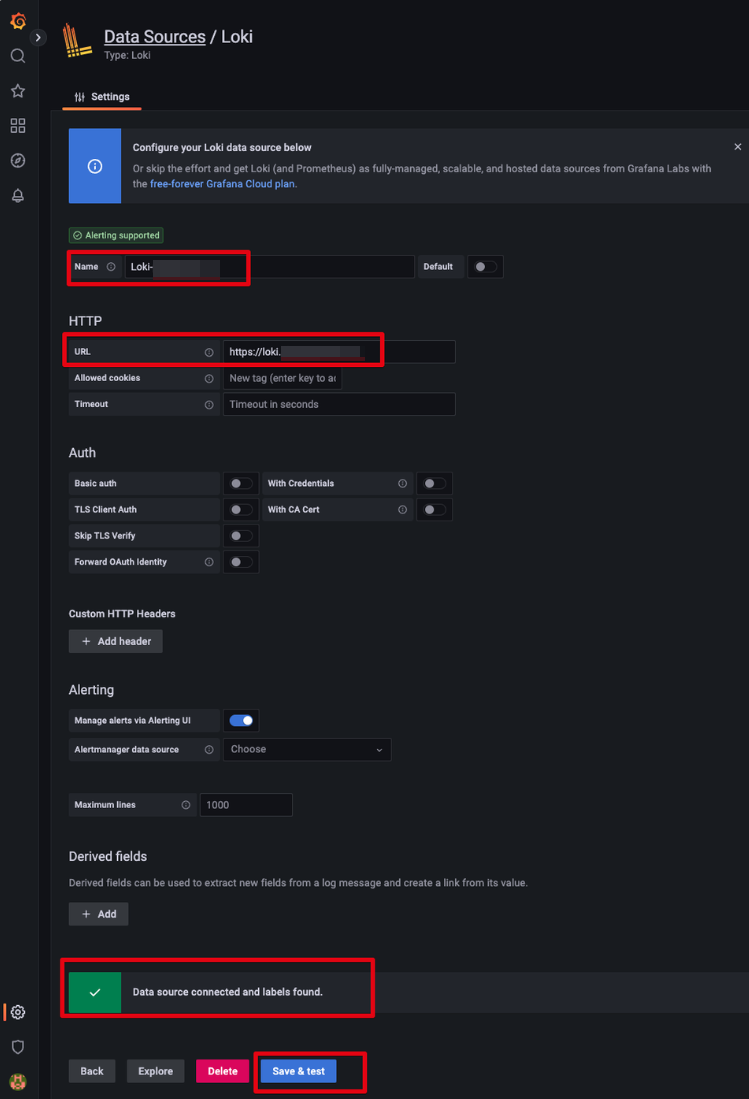Click the Maximum lines input field

tap(246, 805)
